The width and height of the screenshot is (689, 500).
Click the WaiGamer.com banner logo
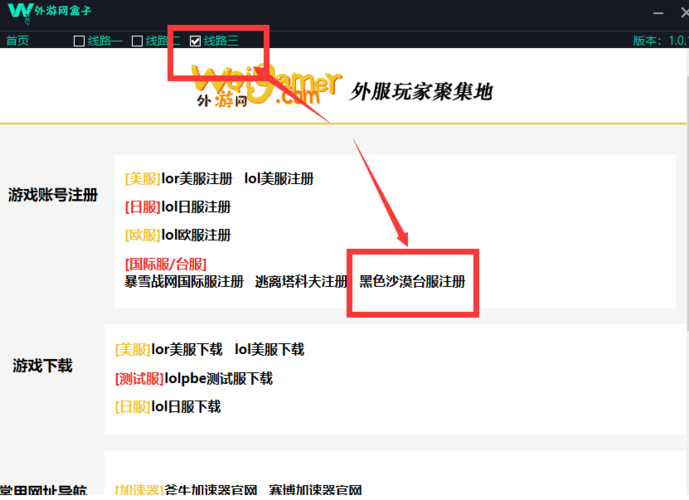tap(267, 86)
